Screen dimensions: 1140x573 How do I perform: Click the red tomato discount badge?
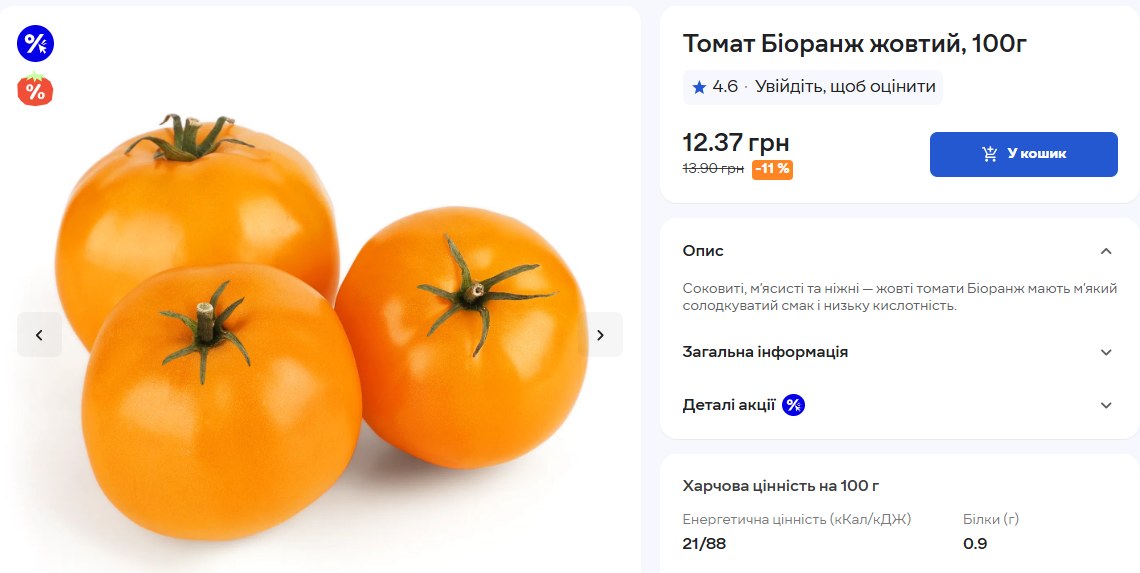(35, 90)
